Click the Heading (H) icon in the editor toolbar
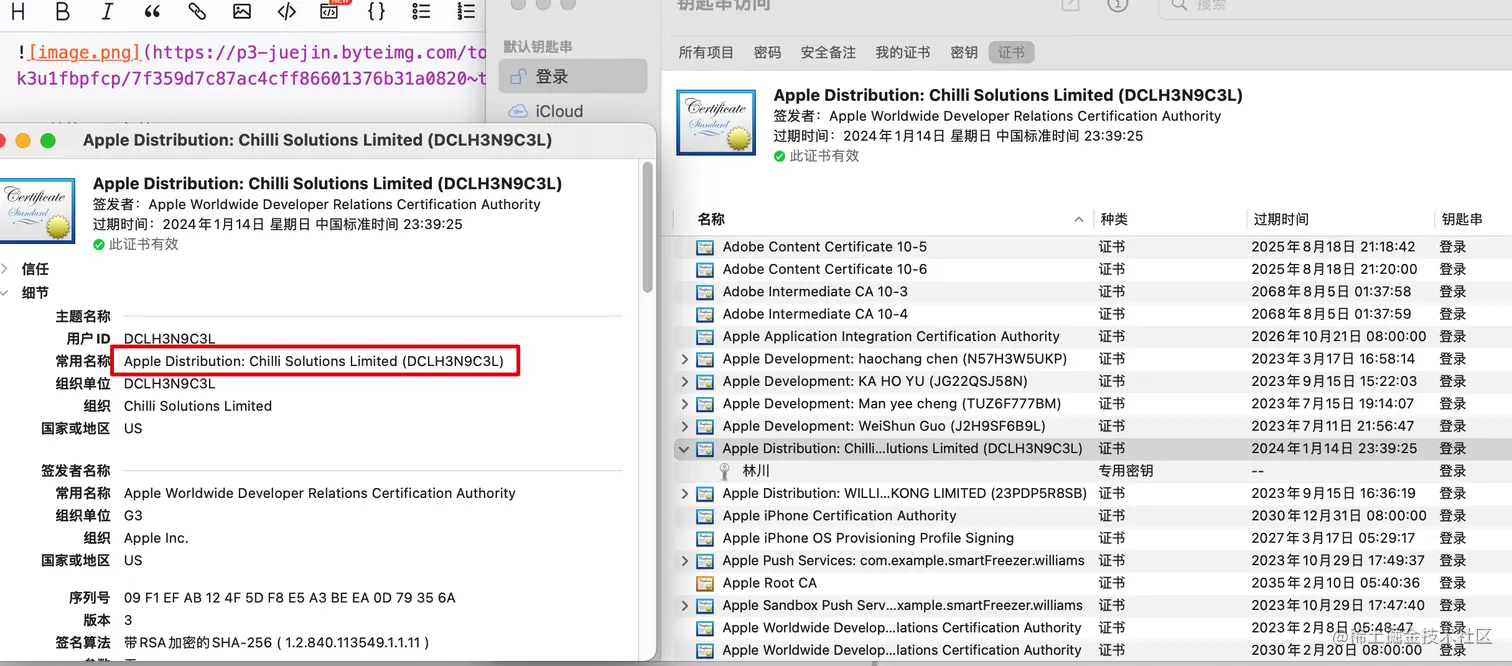Image resolution: width=1512 pixels, height=666 pixels. pyautogui.click(x=18, y=12)
